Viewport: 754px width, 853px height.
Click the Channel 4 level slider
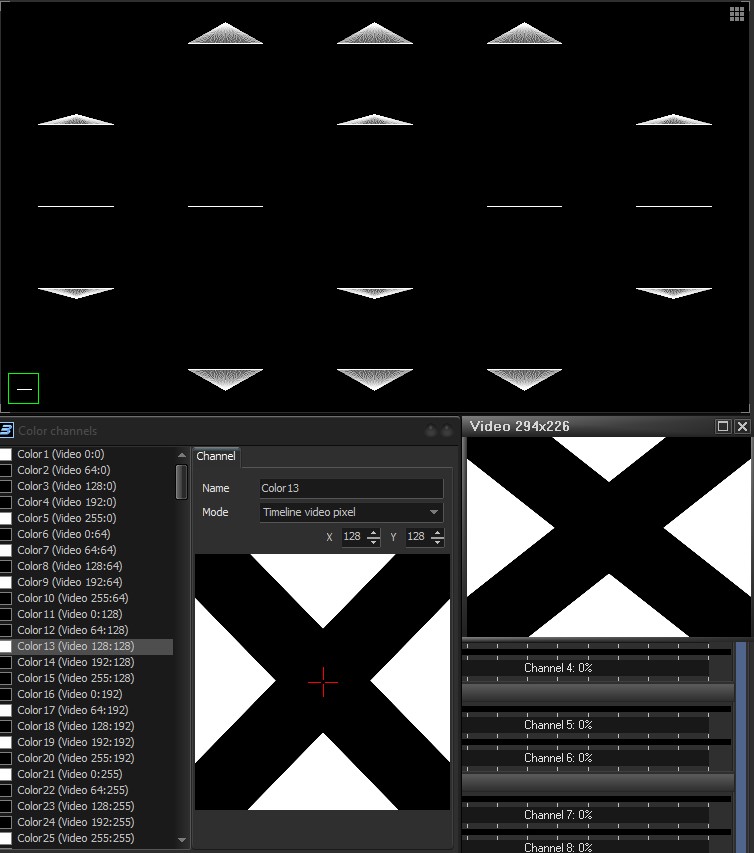tap(585, 668)
